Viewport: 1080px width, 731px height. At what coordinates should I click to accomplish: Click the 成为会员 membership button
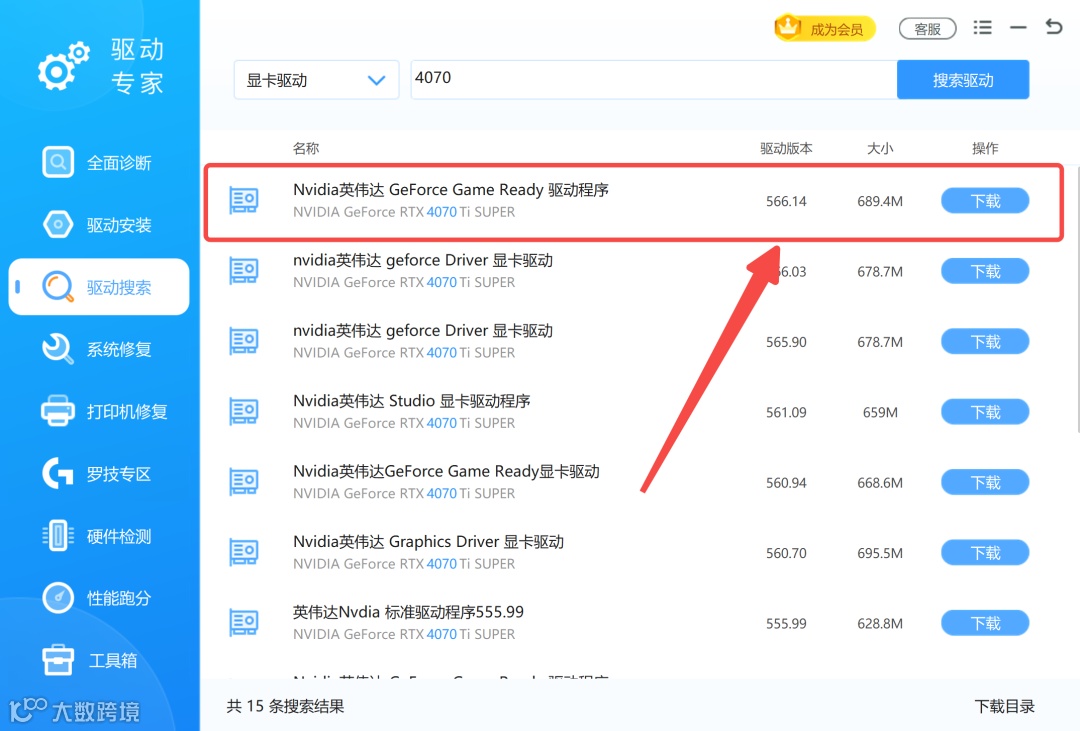pyautogui.click(x=824, y=29)
